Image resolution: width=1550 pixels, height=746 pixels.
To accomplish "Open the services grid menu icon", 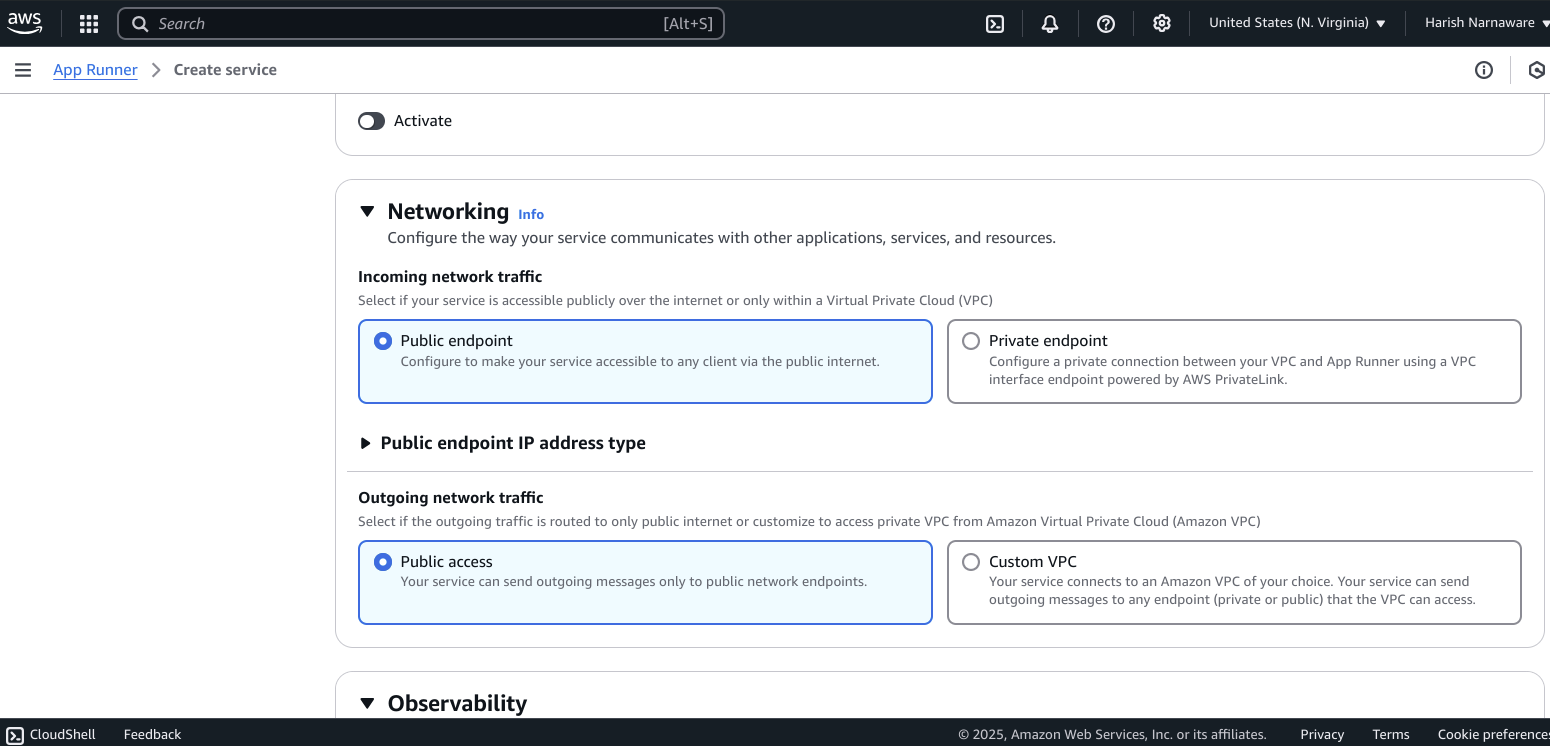I will tap(89, 24).
